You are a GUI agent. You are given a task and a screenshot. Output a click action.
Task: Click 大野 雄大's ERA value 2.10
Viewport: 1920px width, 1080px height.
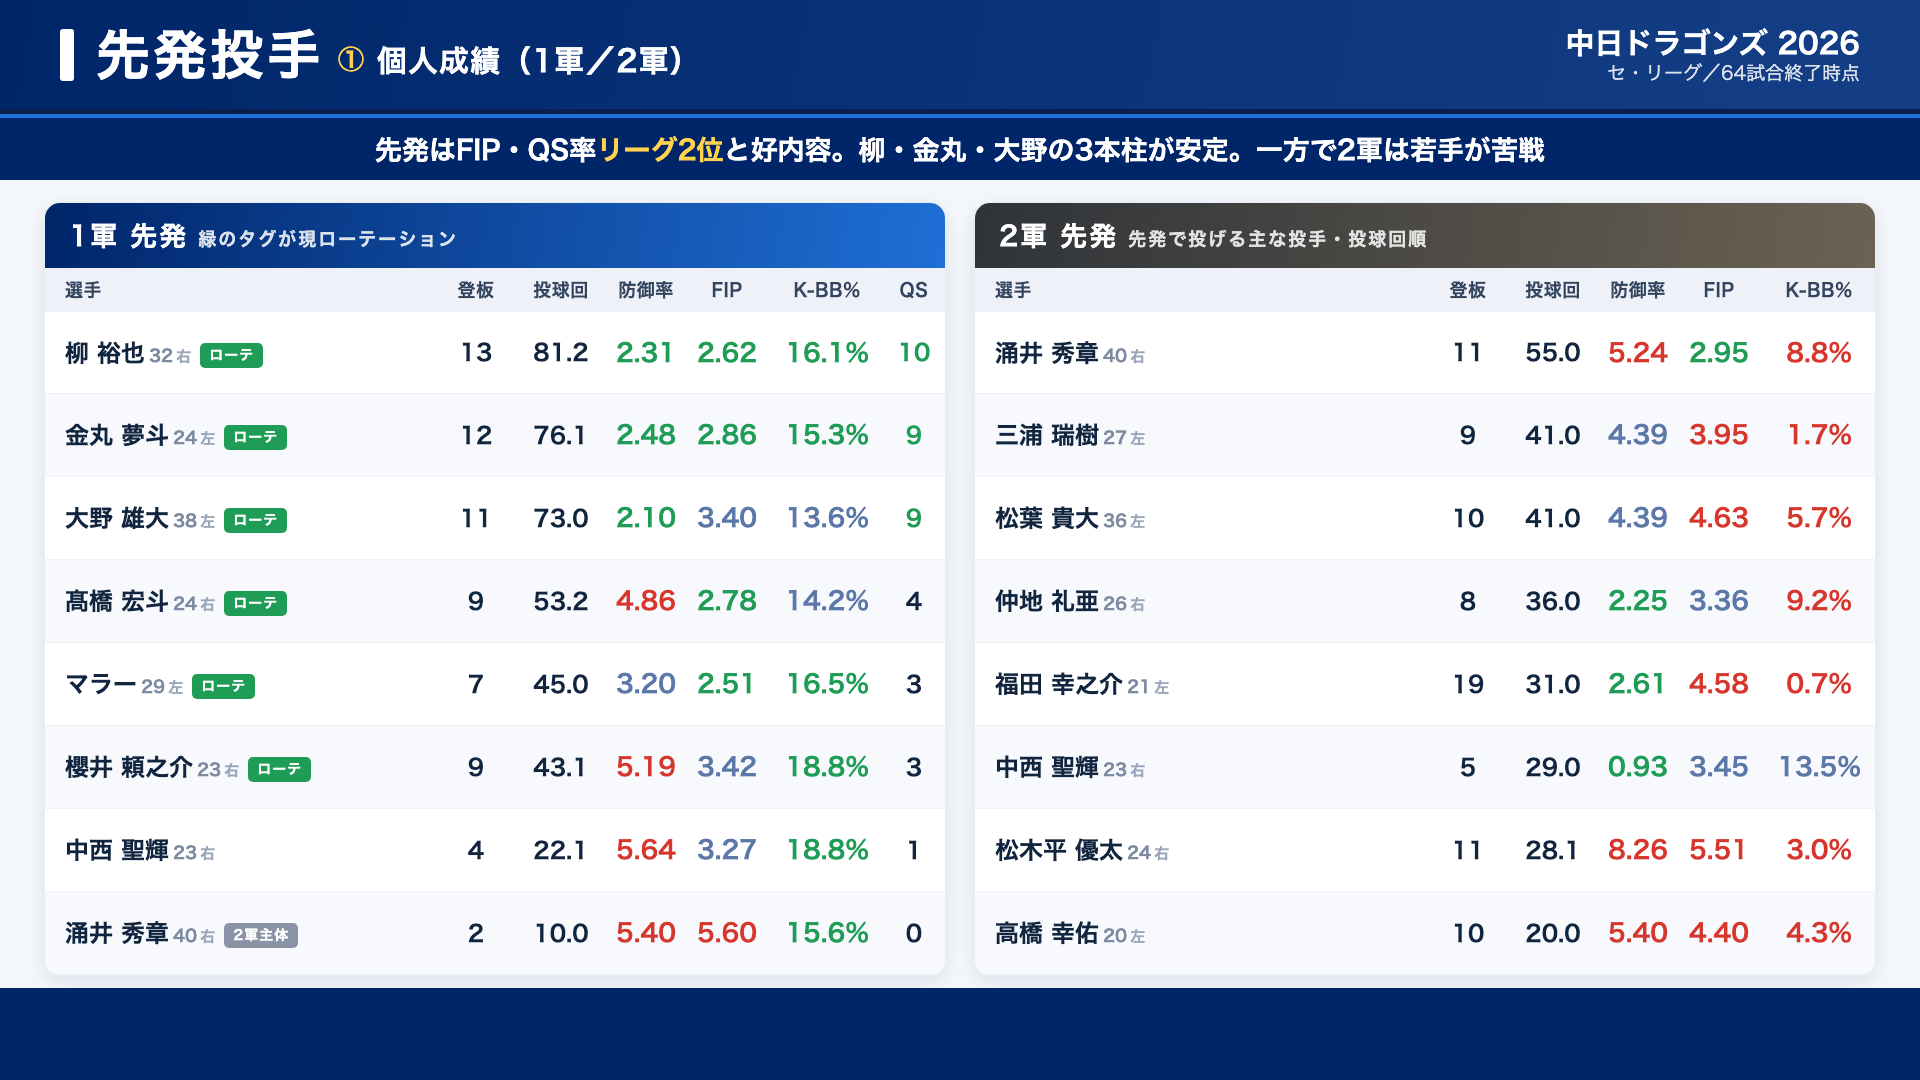point(646,518)
